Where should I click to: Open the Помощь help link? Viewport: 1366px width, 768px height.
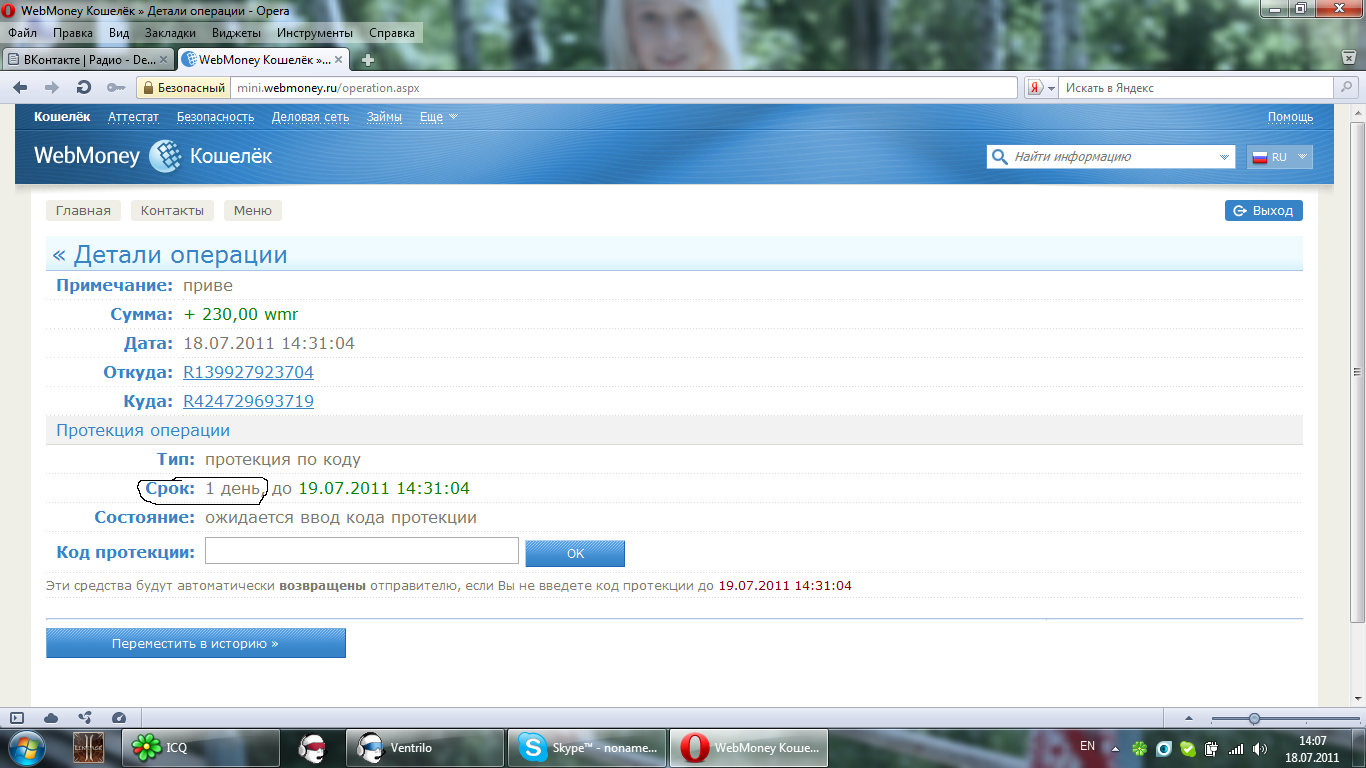tap(1290, 117)
